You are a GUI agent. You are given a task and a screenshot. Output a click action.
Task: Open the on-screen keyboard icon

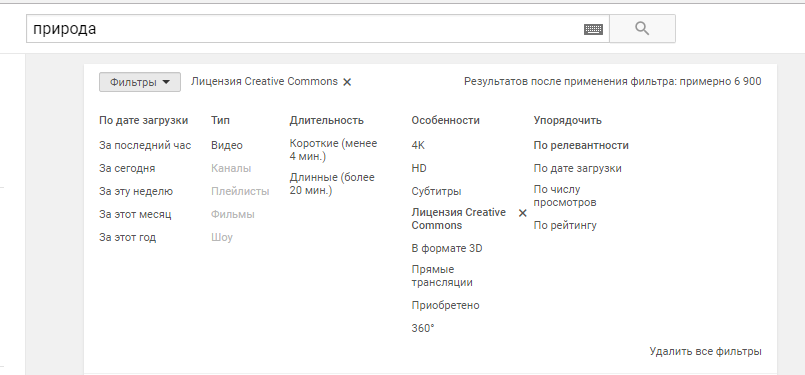point(593,29)
